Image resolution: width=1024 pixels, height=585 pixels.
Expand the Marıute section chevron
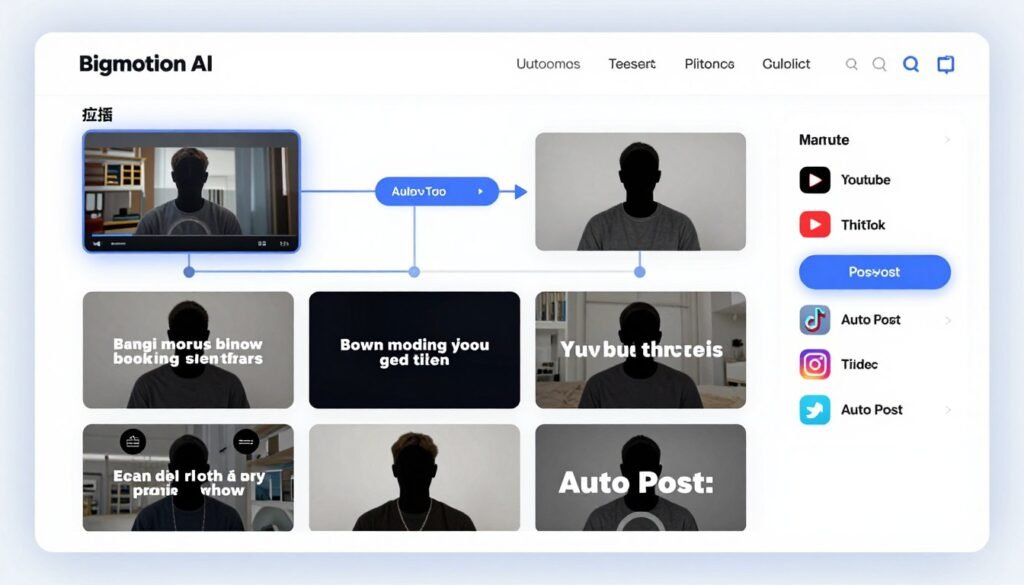(x=947, y=140)
